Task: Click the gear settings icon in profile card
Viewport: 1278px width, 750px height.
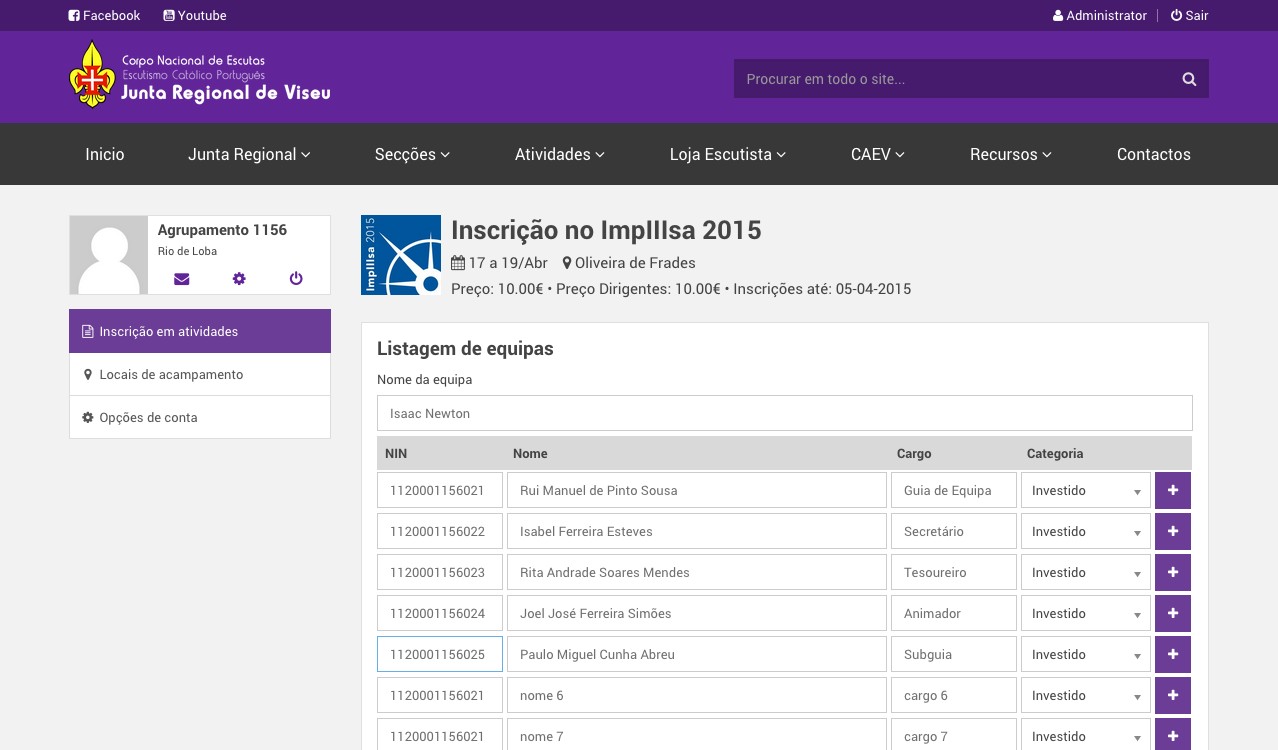Action: click(239, 279)
